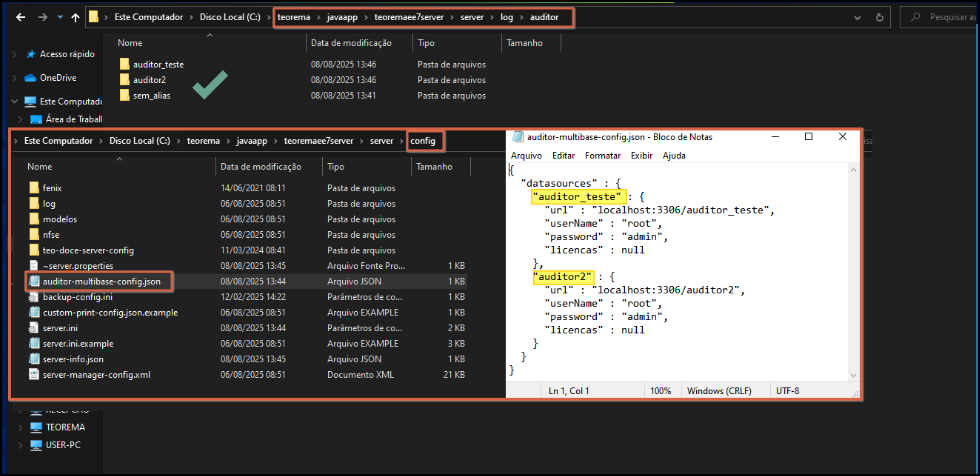Select the server-info.json file icon

[x=34, y=359]
